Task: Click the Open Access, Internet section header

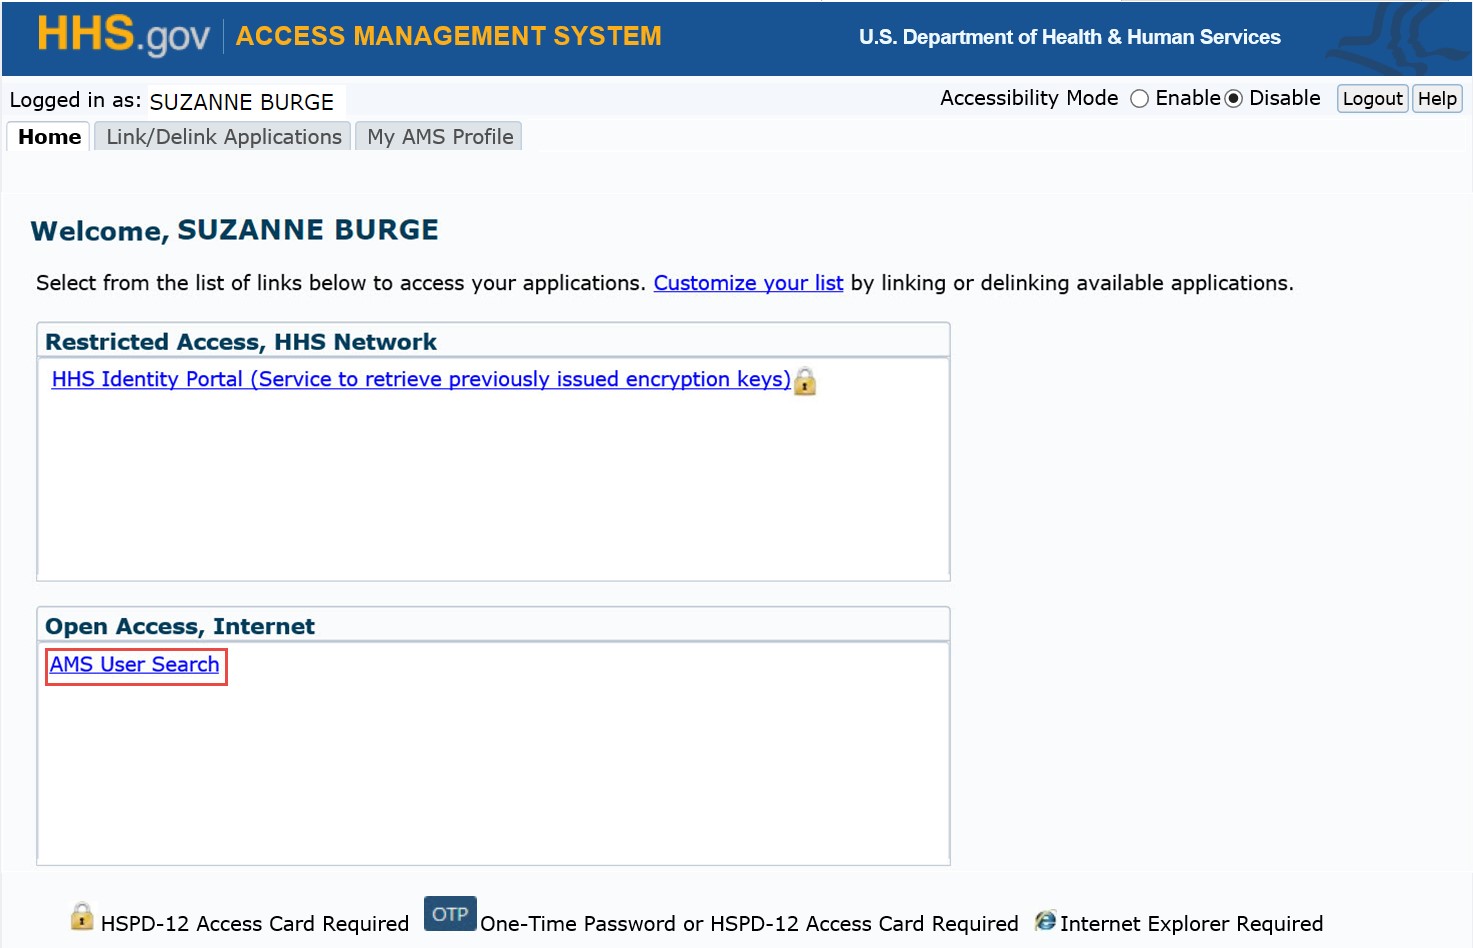Action: point(180,625)
